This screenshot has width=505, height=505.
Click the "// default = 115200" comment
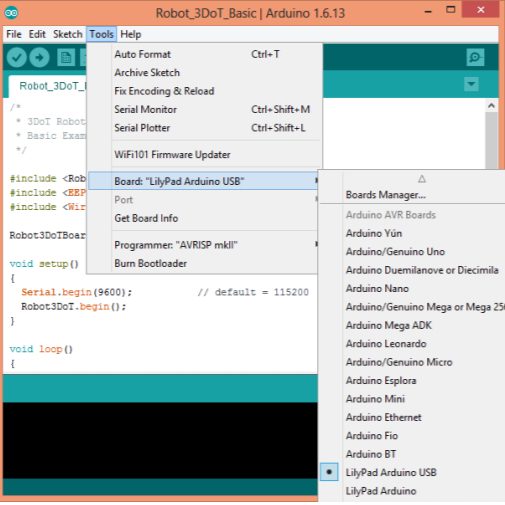pos(253,292)
